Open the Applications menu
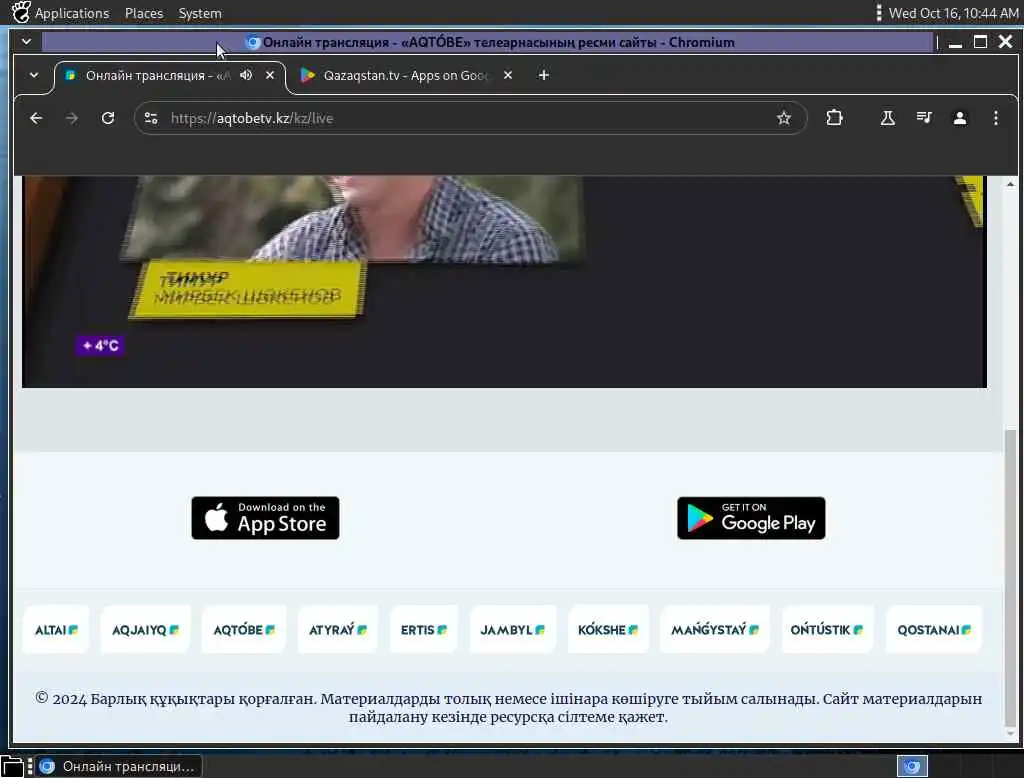This screenshot has height=778, width=1024. coord(72,13)
